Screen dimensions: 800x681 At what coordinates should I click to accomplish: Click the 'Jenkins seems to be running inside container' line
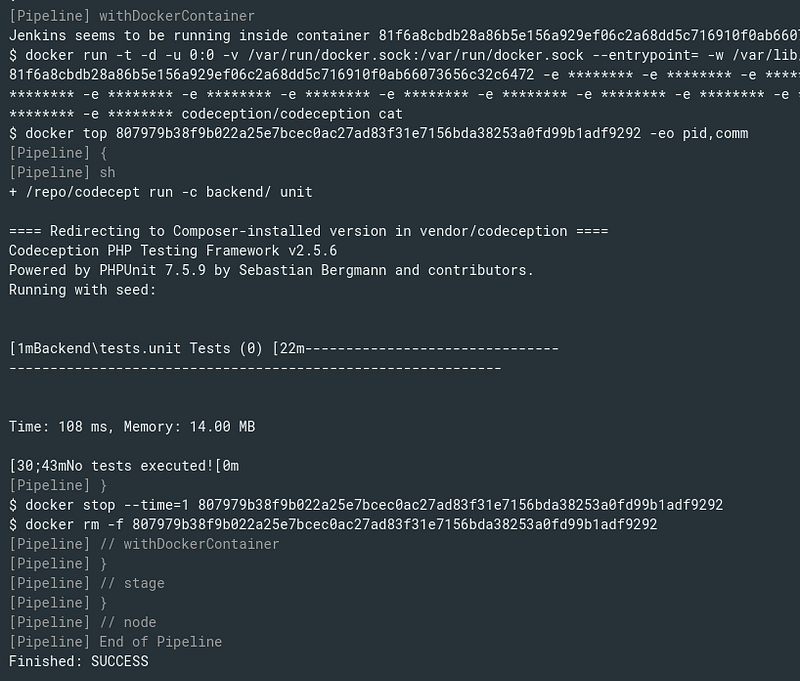(404, 35)
